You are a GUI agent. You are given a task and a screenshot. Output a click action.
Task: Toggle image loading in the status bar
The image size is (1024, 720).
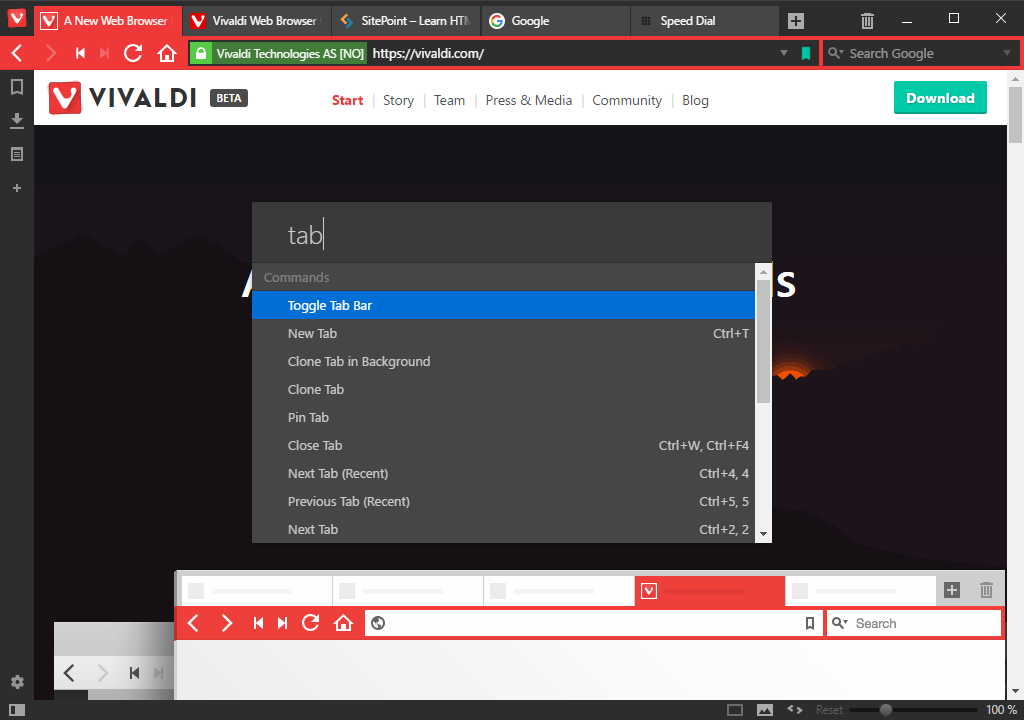(x=765, y=710)
